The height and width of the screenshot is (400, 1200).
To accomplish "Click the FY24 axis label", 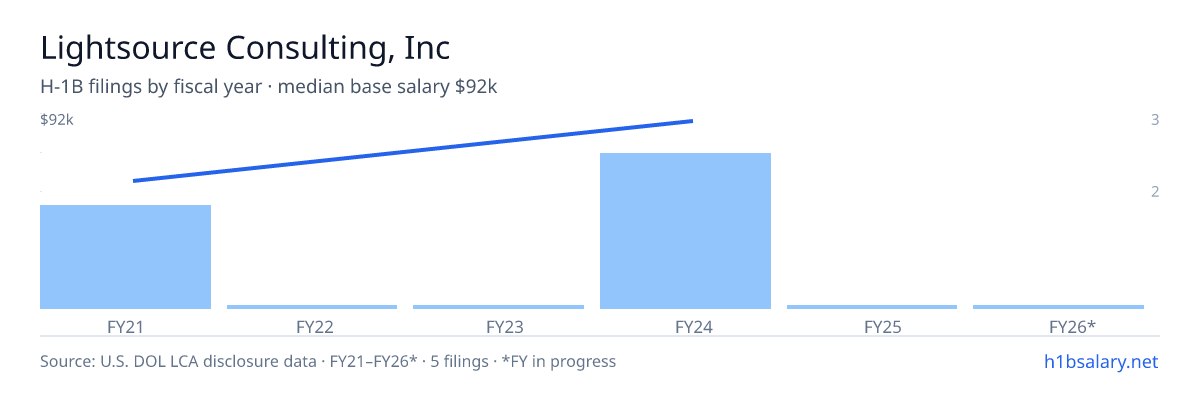I will tap(685, 326).
